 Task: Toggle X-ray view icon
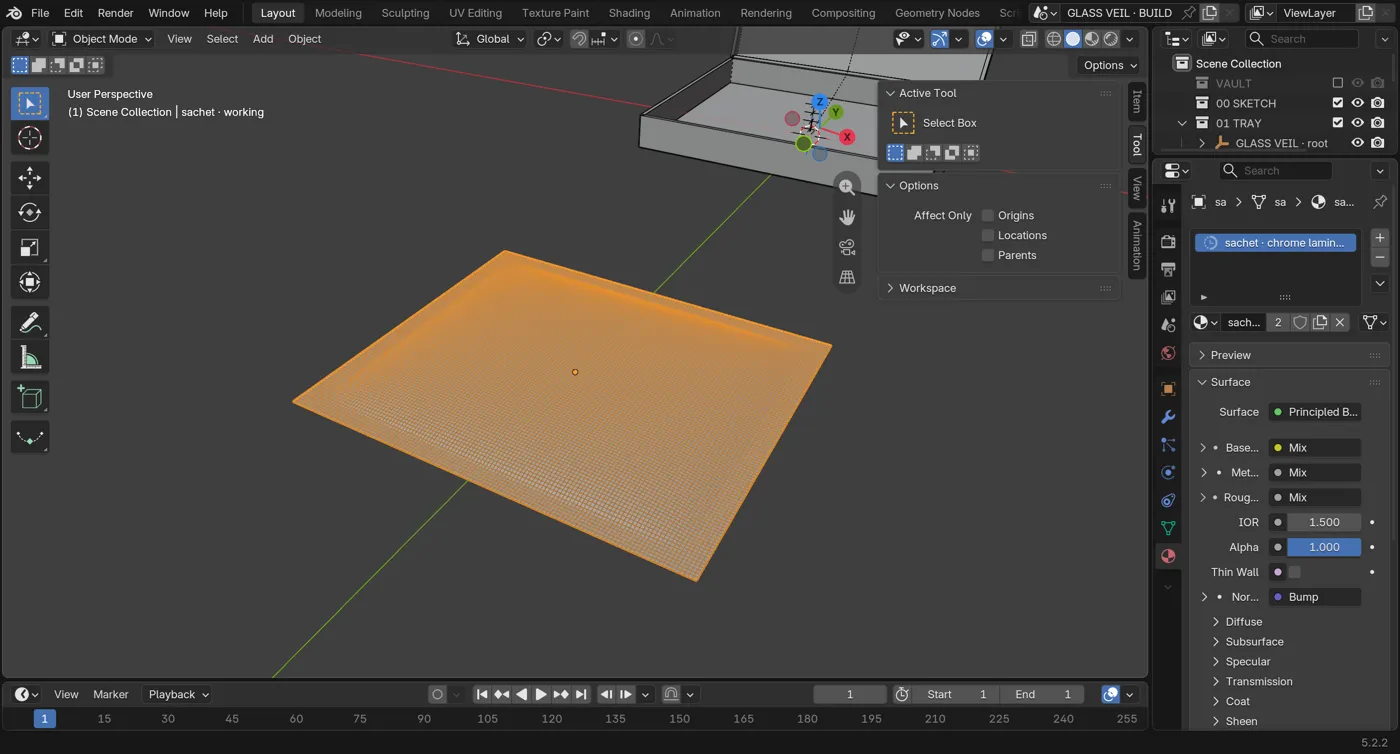pyautogui.click(x=1028, y=39)
